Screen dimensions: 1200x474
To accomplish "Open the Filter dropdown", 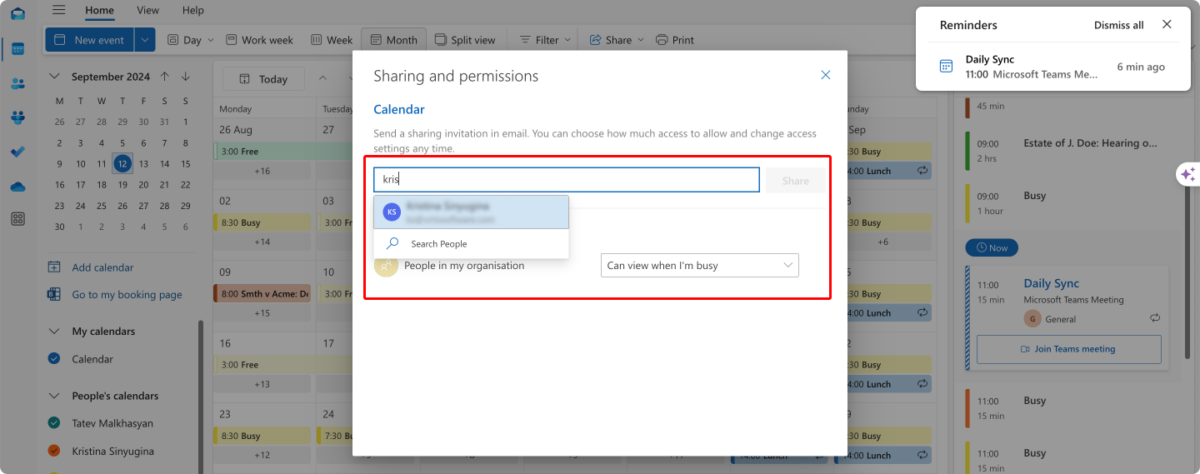I will point(545,40).
